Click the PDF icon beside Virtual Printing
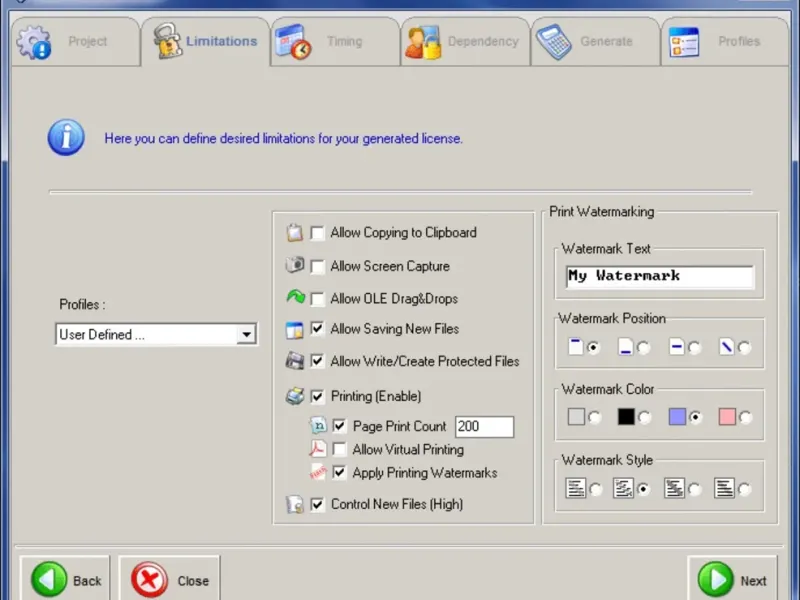Screen dimensions: 800x600 point(317,449)
